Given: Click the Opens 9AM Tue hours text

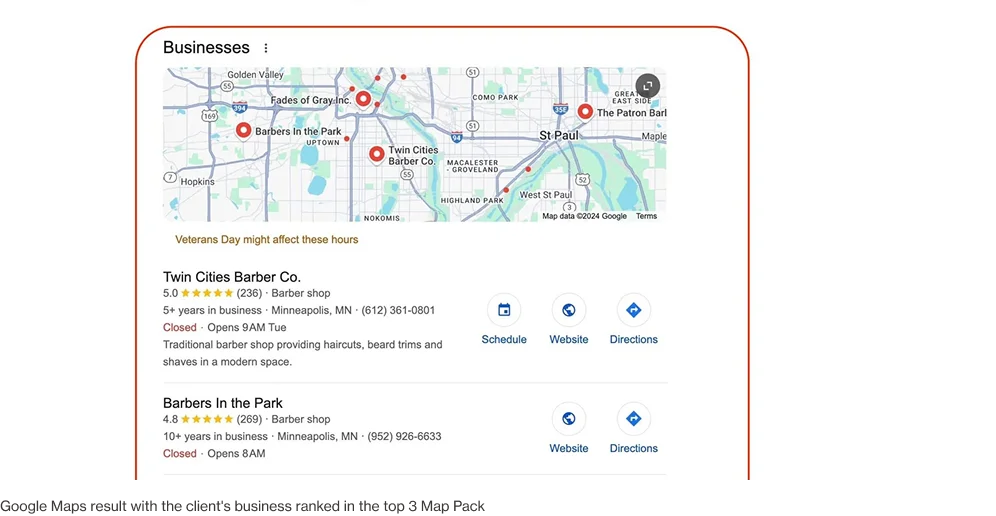Looking at the screenshot, I should pyautogui.click(x=246, y=328).
